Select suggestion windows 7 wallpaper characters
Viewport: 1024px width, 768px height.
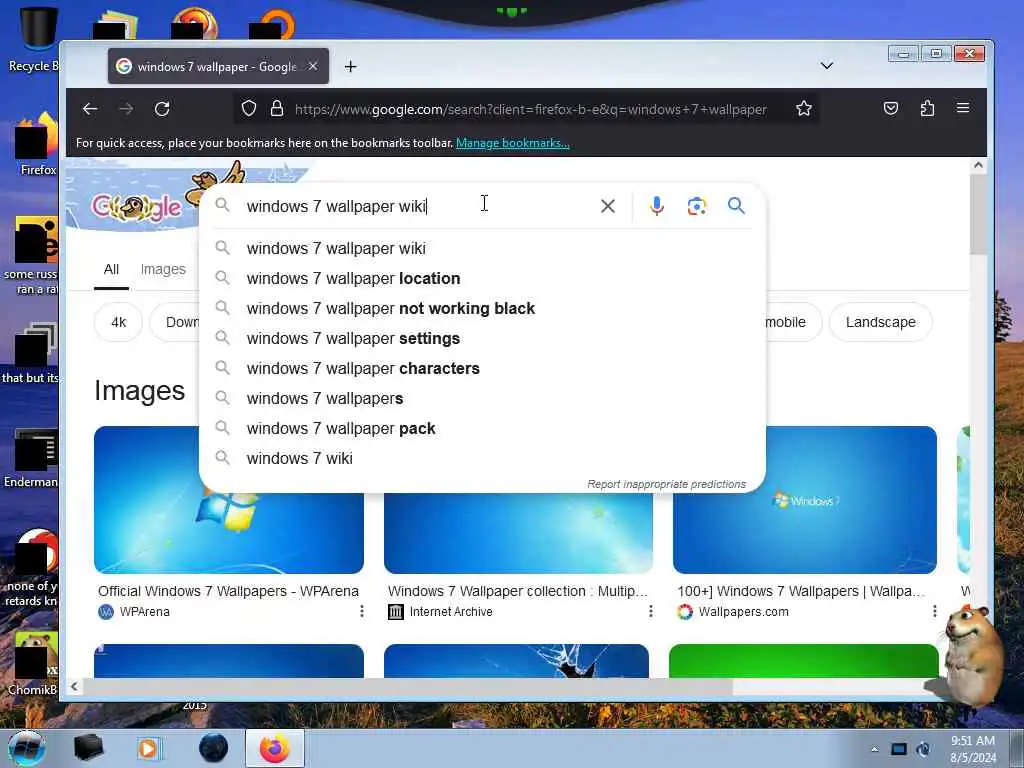point(482,368)
